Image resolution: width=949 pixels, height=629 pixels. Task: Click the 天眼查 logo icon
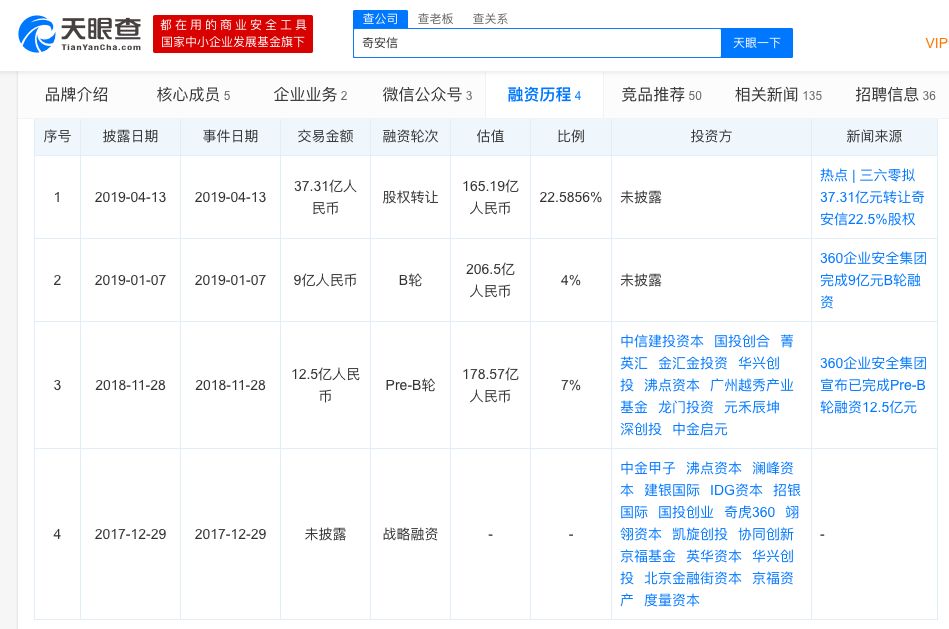(37, 34)
